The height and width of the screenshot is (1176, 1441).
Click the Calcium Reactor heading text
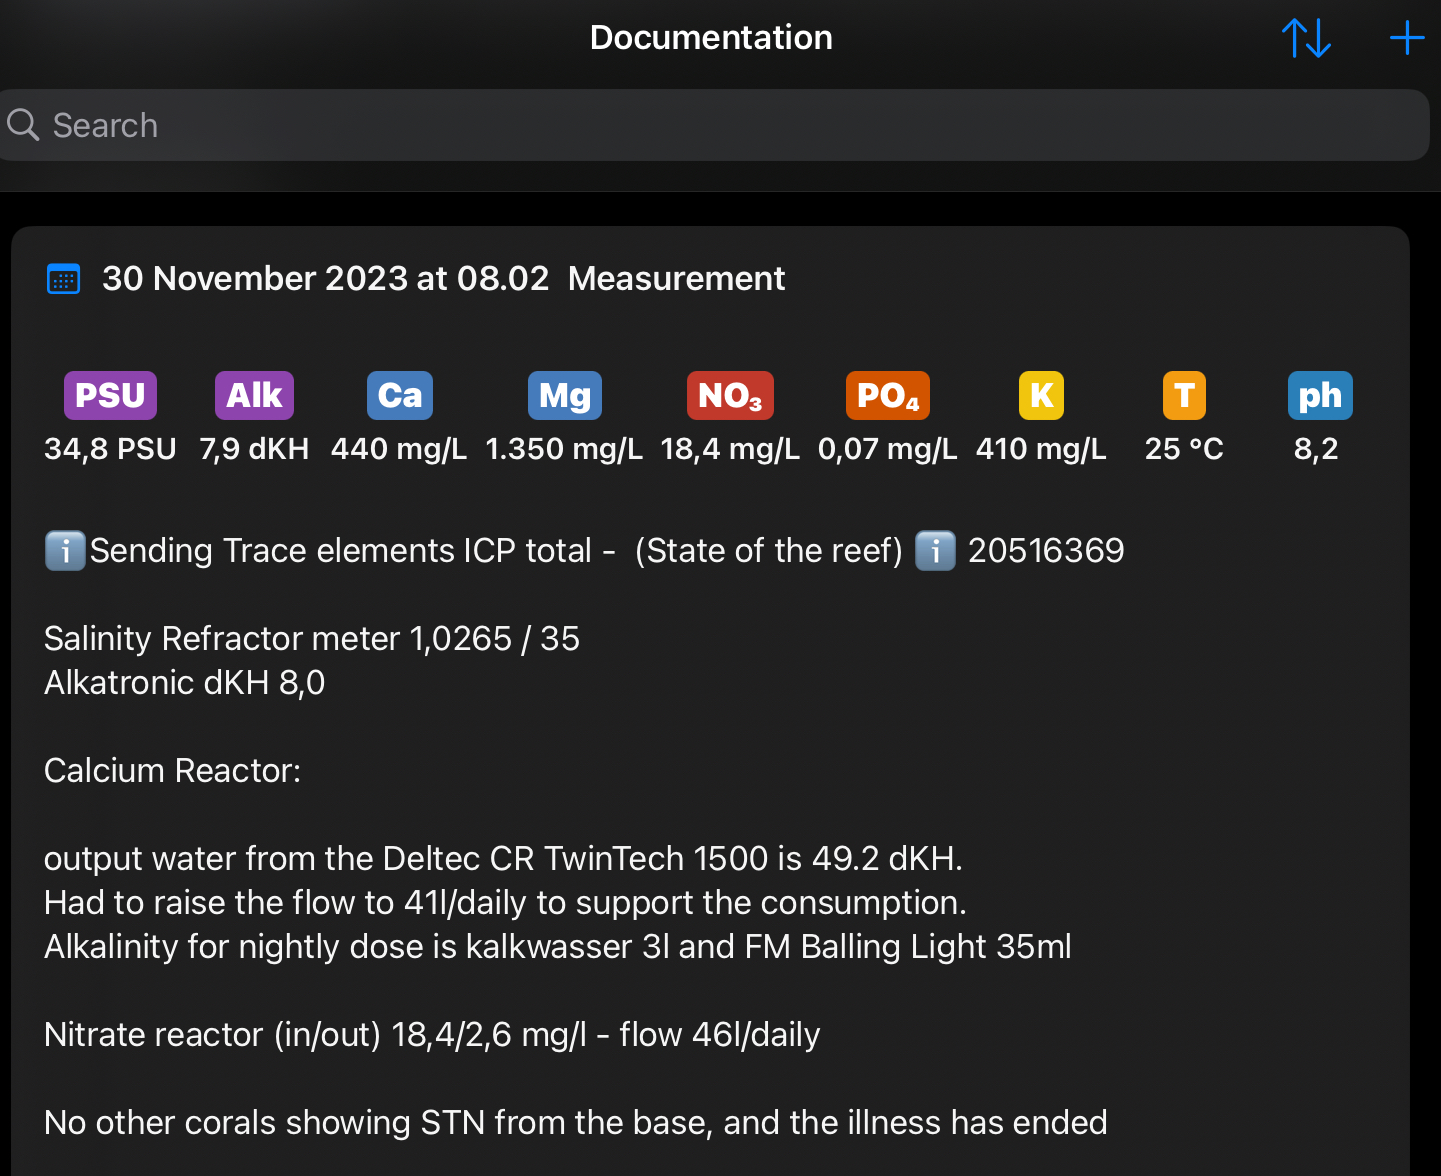[172, 771]
